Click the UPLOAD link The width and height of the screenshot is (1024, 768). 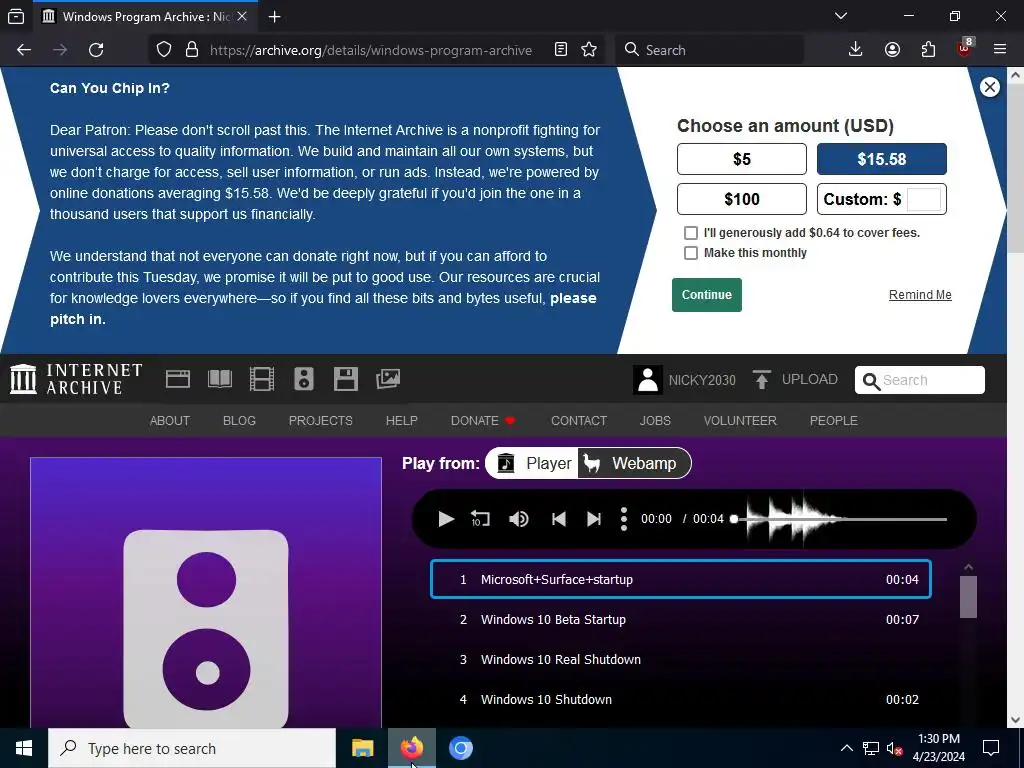(x=795, y=379)
